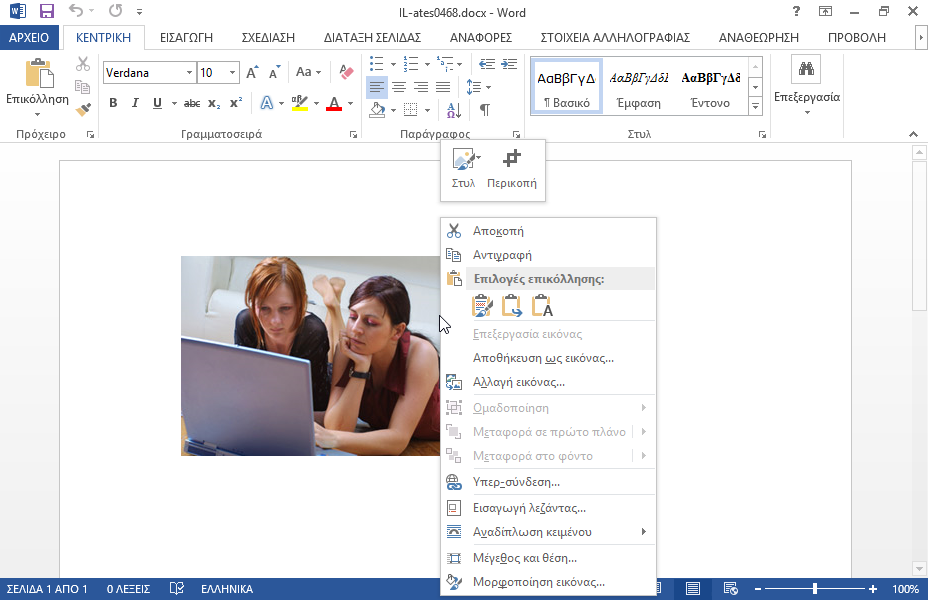
Task: Clear all formatting with eraser icon
Action: pos(346,72)
